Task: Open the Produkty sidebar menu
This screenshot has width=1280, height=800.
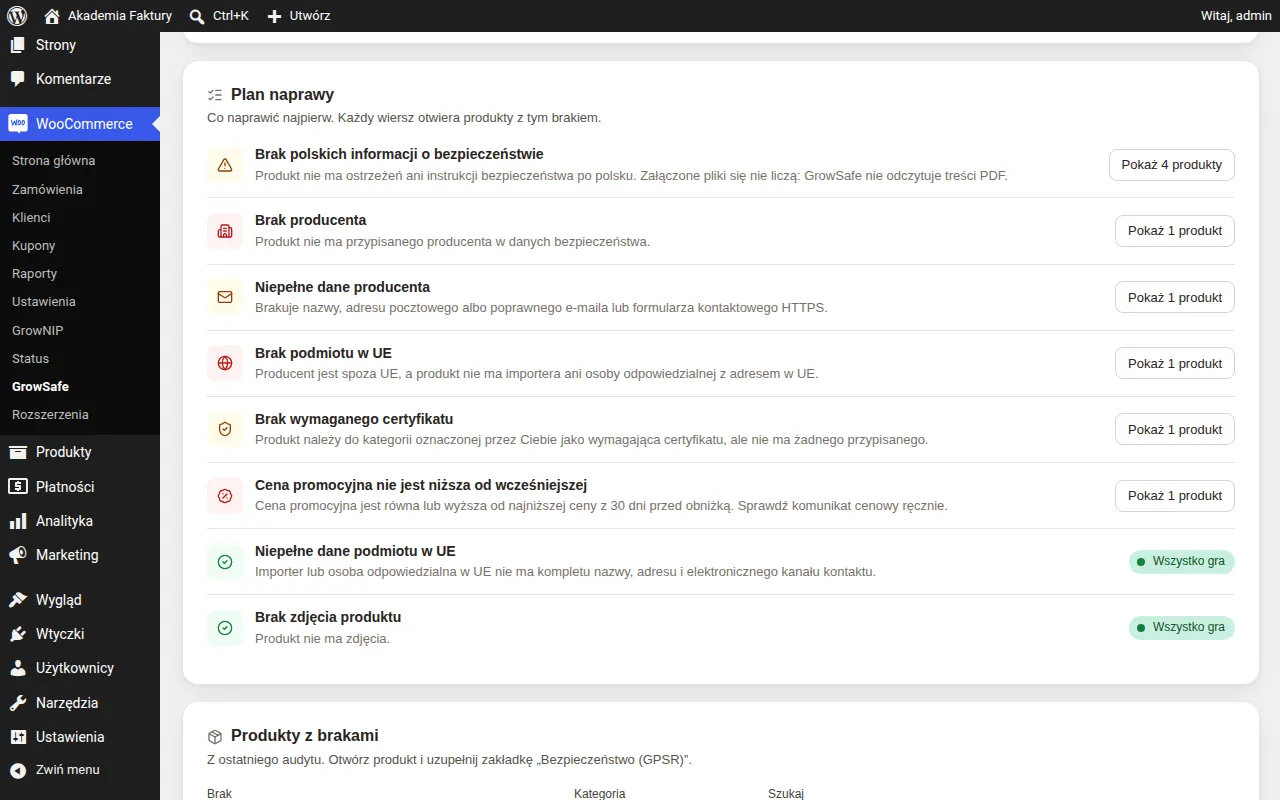Action: point(80,452)
